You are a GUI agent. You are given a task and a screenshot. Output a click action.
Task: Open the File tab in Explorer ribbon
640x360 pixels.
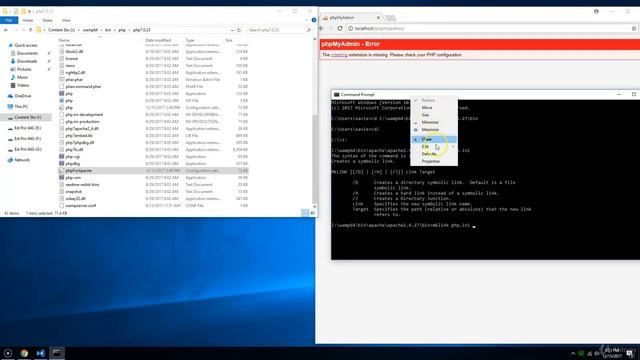tap(9, 20)
